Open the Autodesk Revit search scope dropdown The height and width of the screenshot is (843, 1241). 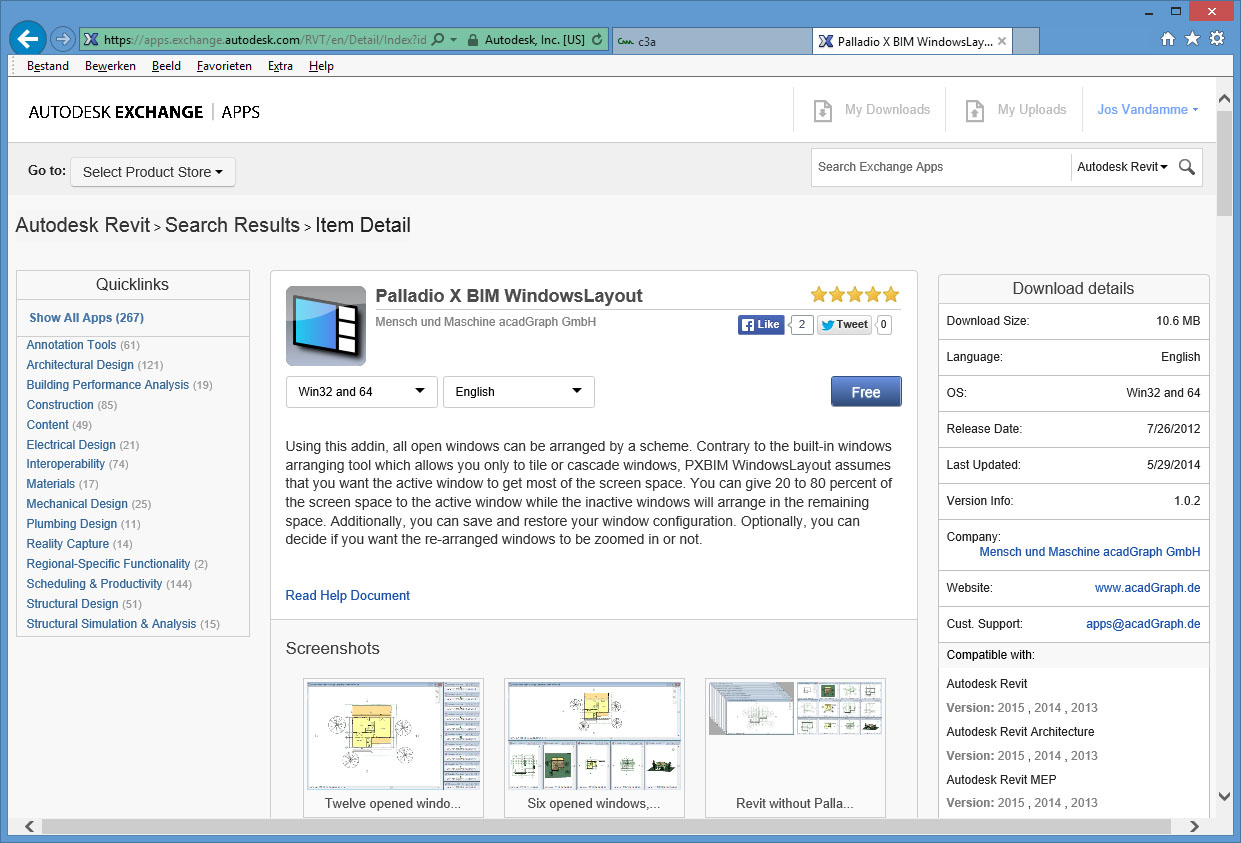click(x=1122, y=167)
